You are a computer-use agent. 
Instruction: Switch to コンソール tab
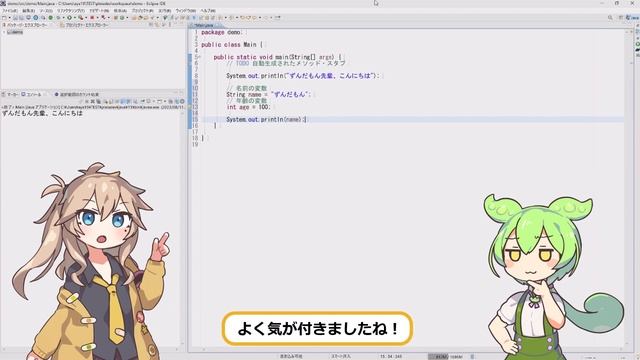pyautogui.click(x=31, y=94)
